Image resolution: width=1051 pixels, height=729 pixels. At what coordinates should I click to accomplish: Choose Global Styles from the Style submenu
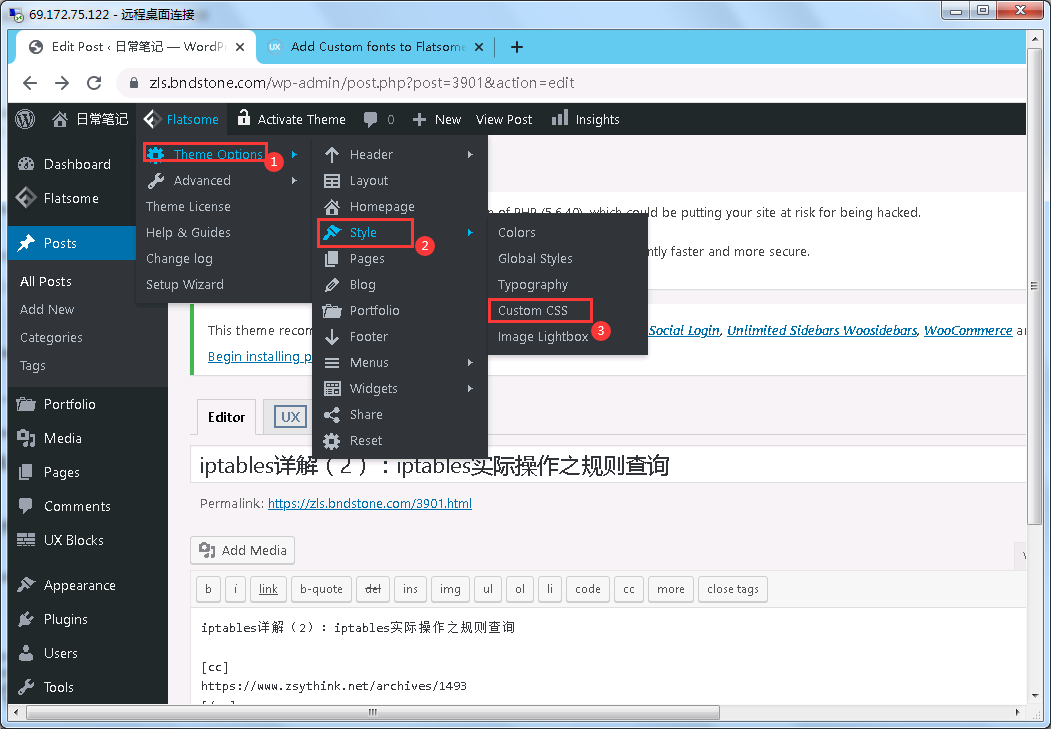pos(535,259)
